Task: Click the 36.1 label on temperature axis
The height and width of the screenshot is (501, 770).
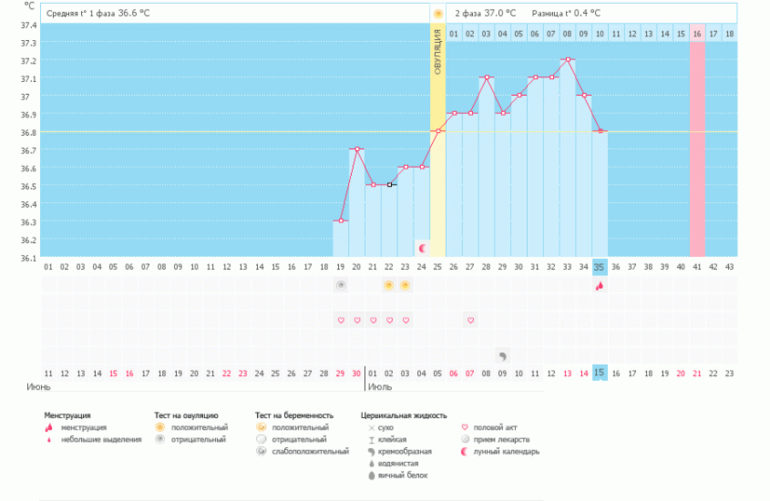Action: 28,258
